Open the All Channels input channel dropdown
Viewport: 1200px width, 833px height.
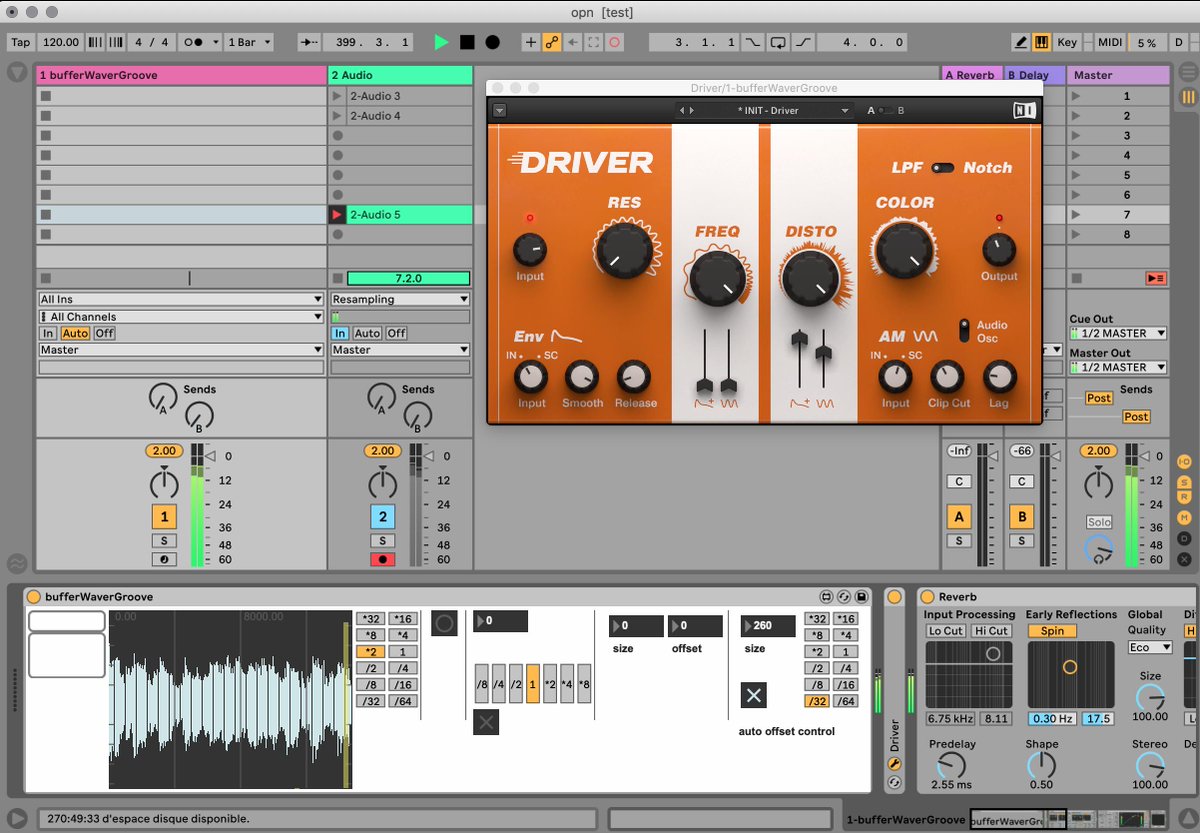[181, 316]
